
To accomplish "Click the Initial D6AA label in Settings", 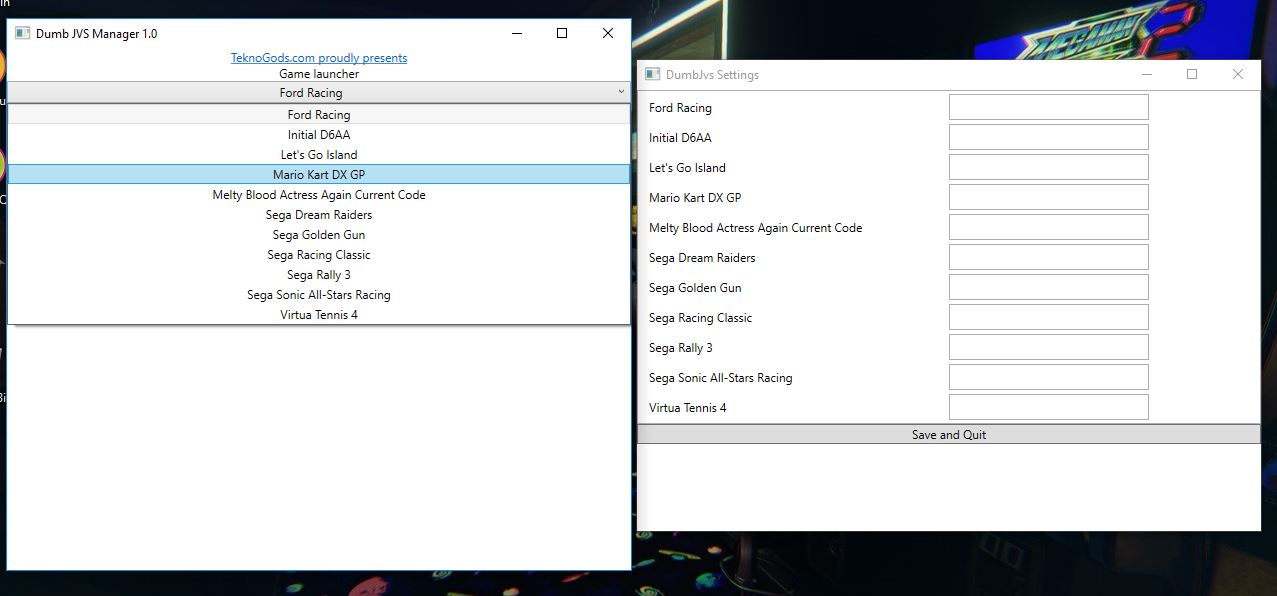I will pos(680,138).
